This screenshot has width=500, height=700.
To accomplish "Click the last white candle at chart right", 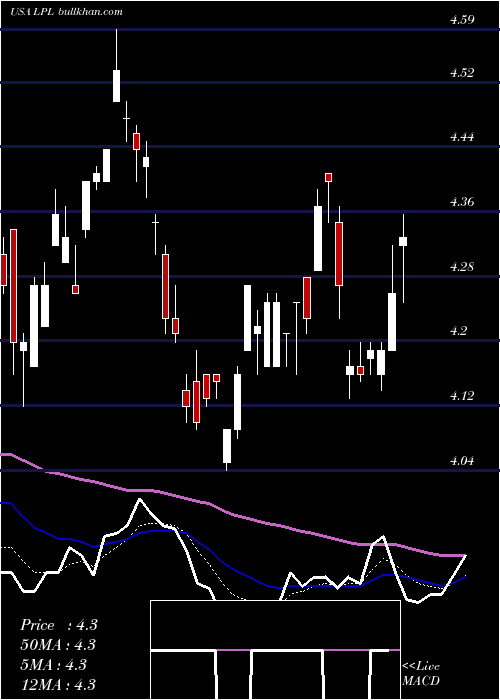I will tap(403, 241).
